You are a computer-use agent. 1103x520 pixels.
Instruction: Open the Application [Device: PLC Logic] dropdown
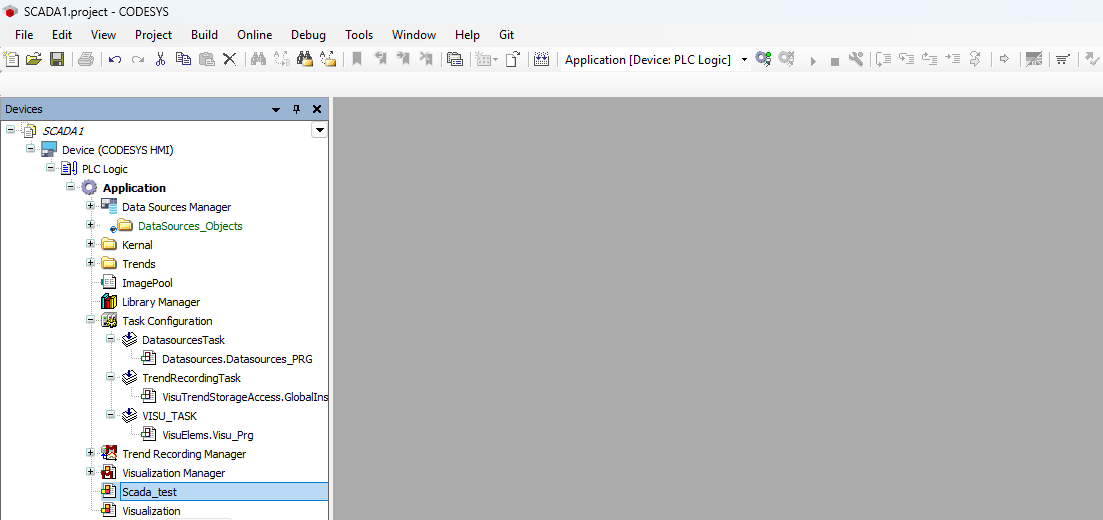pyautogui.click(x=744, y=60)
